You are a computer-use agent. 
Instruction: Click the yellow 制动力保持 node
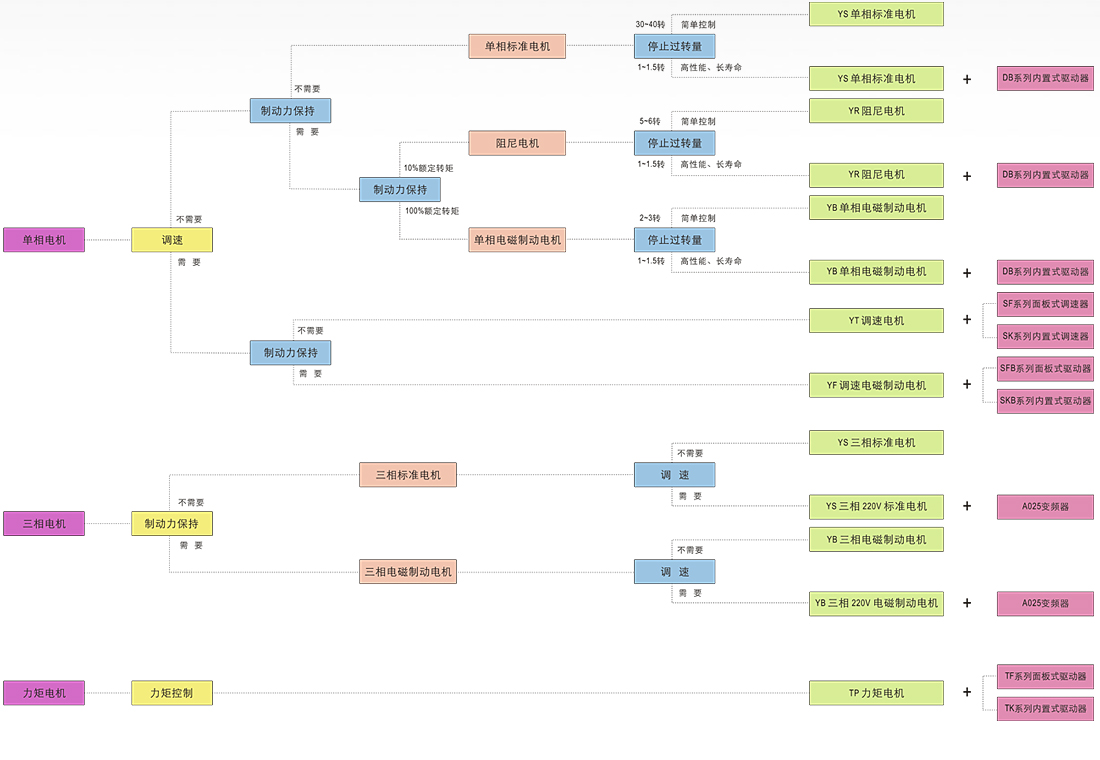click(x=172, y=524)
